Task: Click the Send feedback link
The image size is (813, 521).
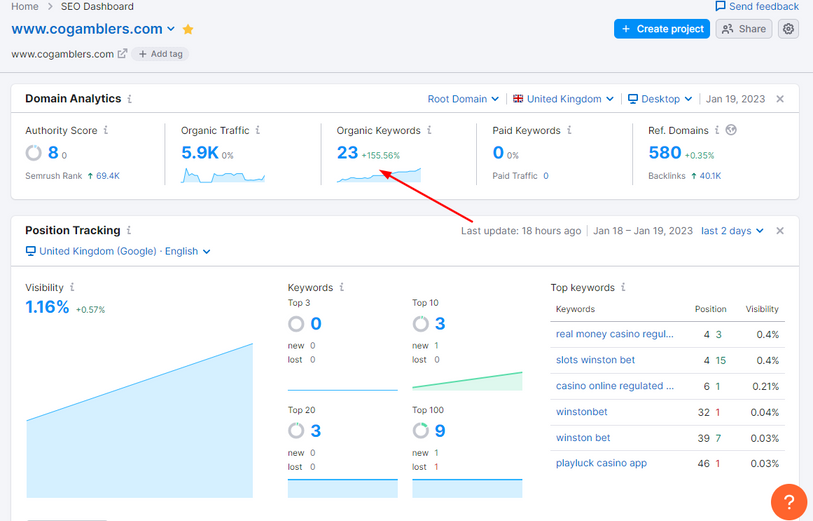Action: pyautogui.click(x=757, y=6)
